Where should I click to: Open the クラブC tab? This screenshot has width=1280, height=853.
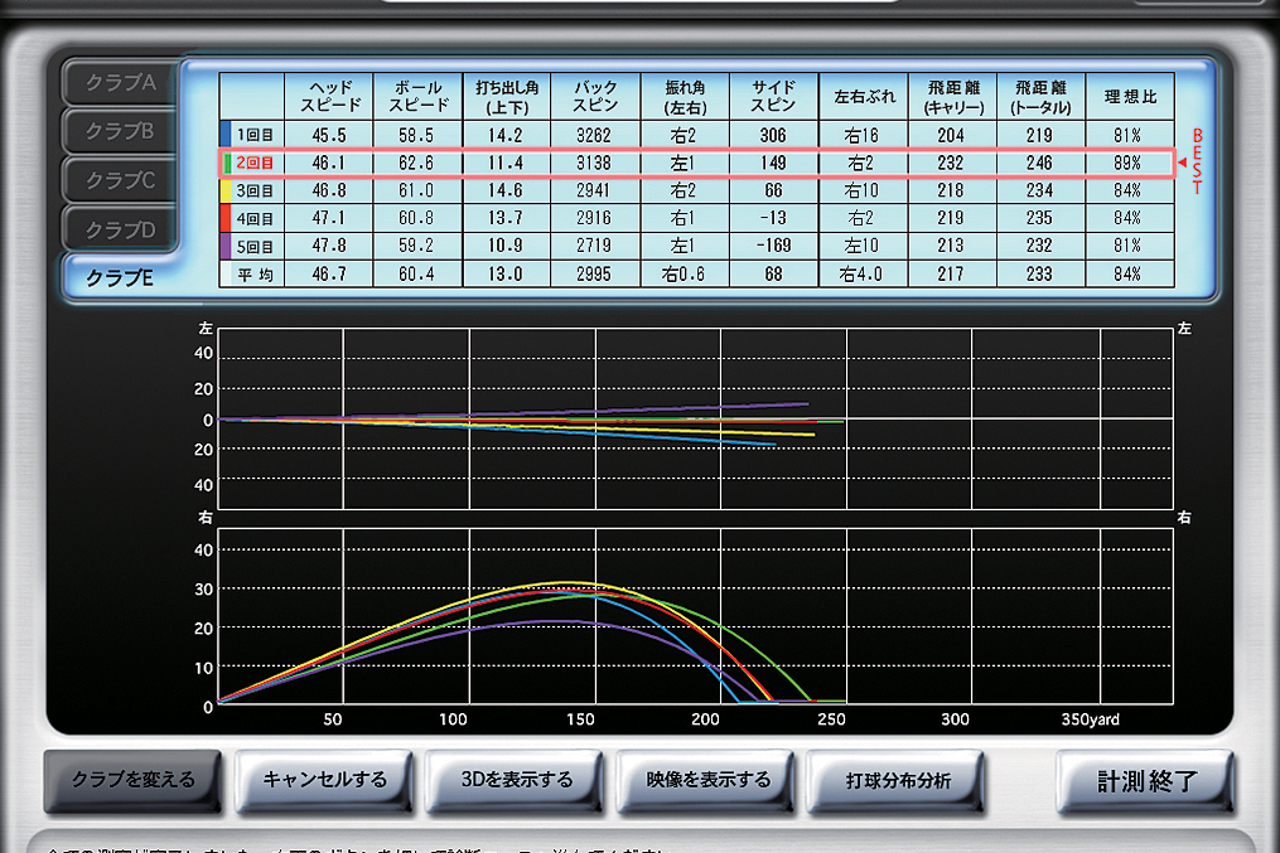119,180
